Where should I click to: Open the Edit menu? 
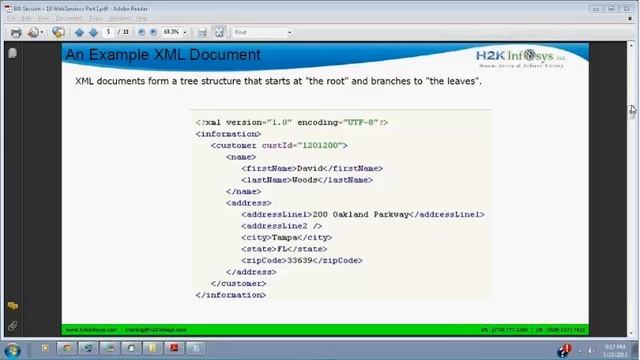tap(27, 18)
